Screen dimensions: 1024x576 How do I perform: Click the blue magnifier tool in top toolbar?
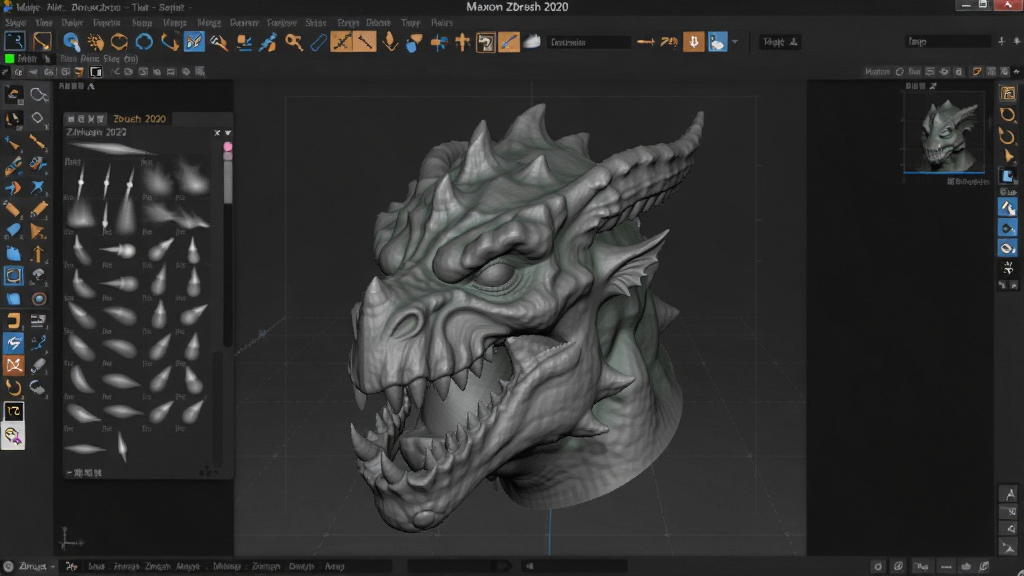(71, 42)
